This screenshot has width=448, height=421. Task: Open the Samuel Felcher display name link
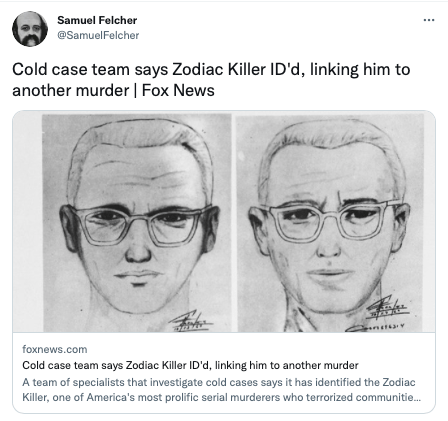point(97,20)
